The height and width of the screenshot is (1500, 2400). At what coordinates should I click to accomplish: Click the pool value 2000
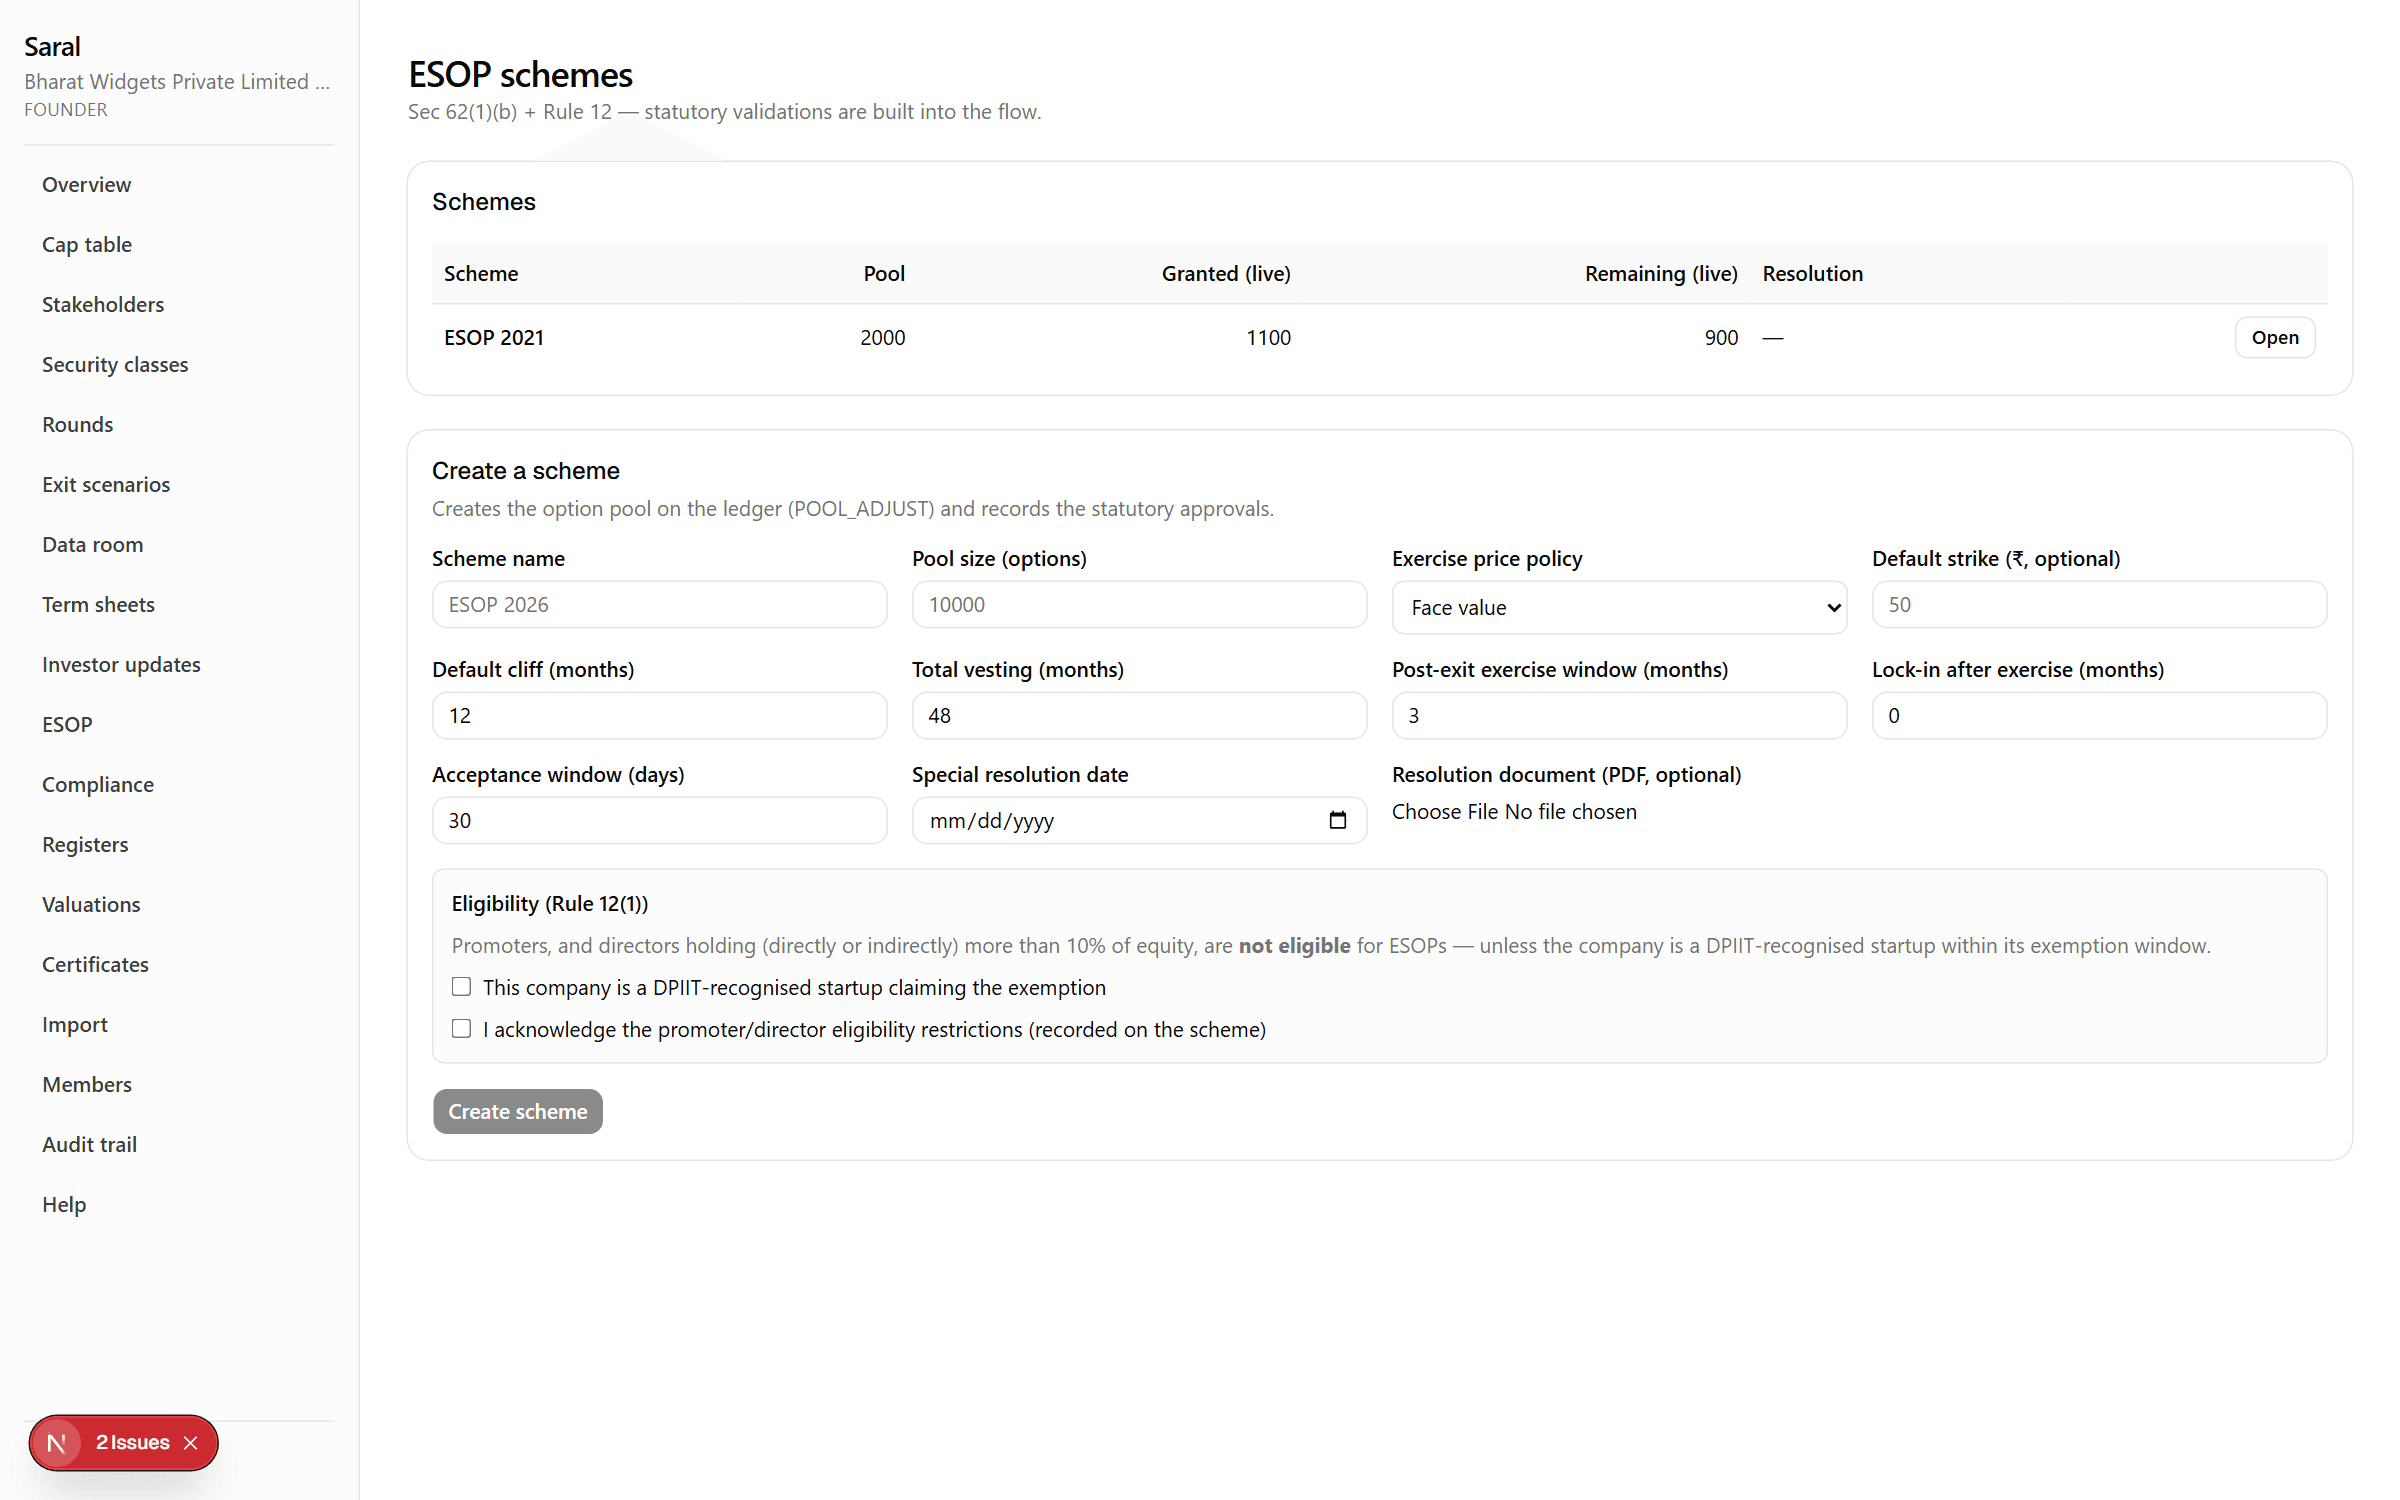click(x=882, y=338)
